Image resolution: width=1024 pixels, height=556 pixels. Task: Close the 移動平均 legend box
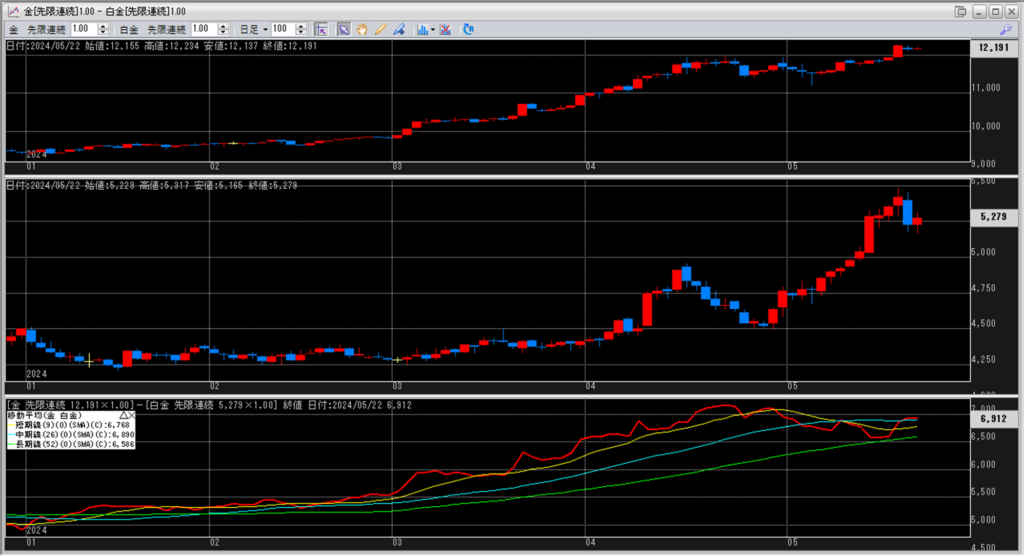[133, 414]
